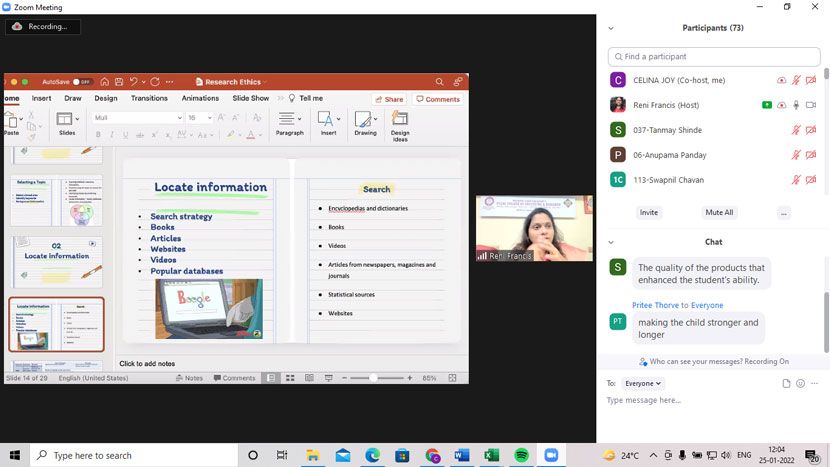Switch to slide sorter view icon
Image resolution: width=830 pixels, height=467 pixels.
tap(290, 378)
